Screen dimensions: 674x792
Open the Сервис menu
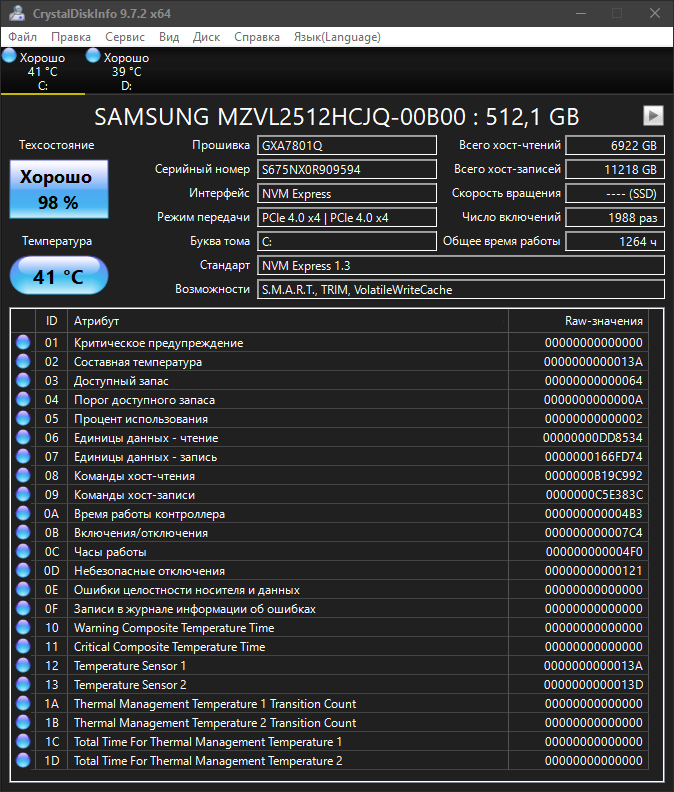click(125, 37)
